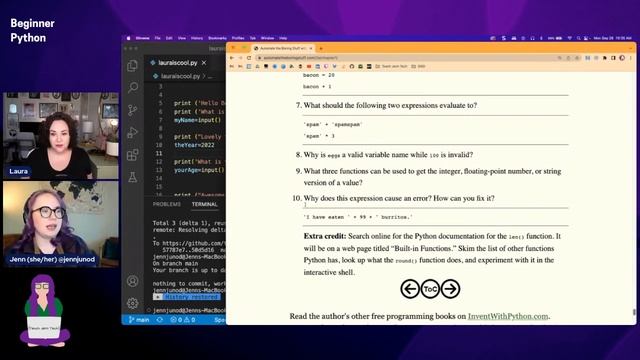This screenshot has height=360, width=640.
Task: Open Spotlight search in macOS menu bar
Action: click(x=578, y=38)
